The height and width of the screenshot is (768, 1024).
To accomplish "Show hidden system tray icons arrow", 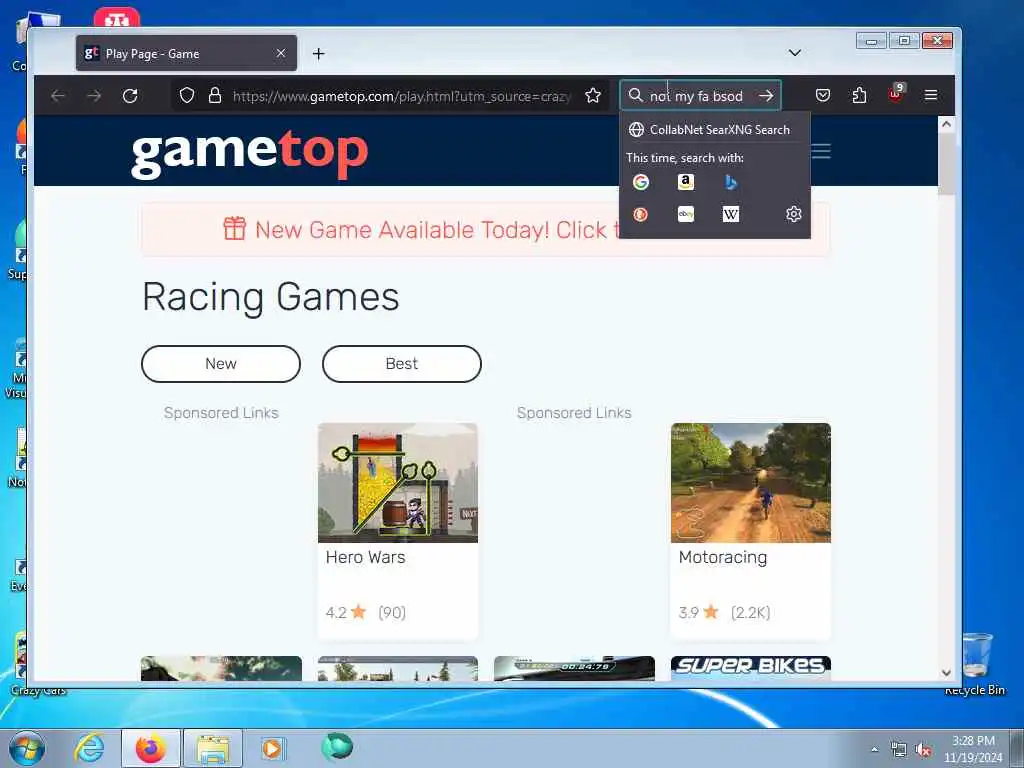I will 874,750.
